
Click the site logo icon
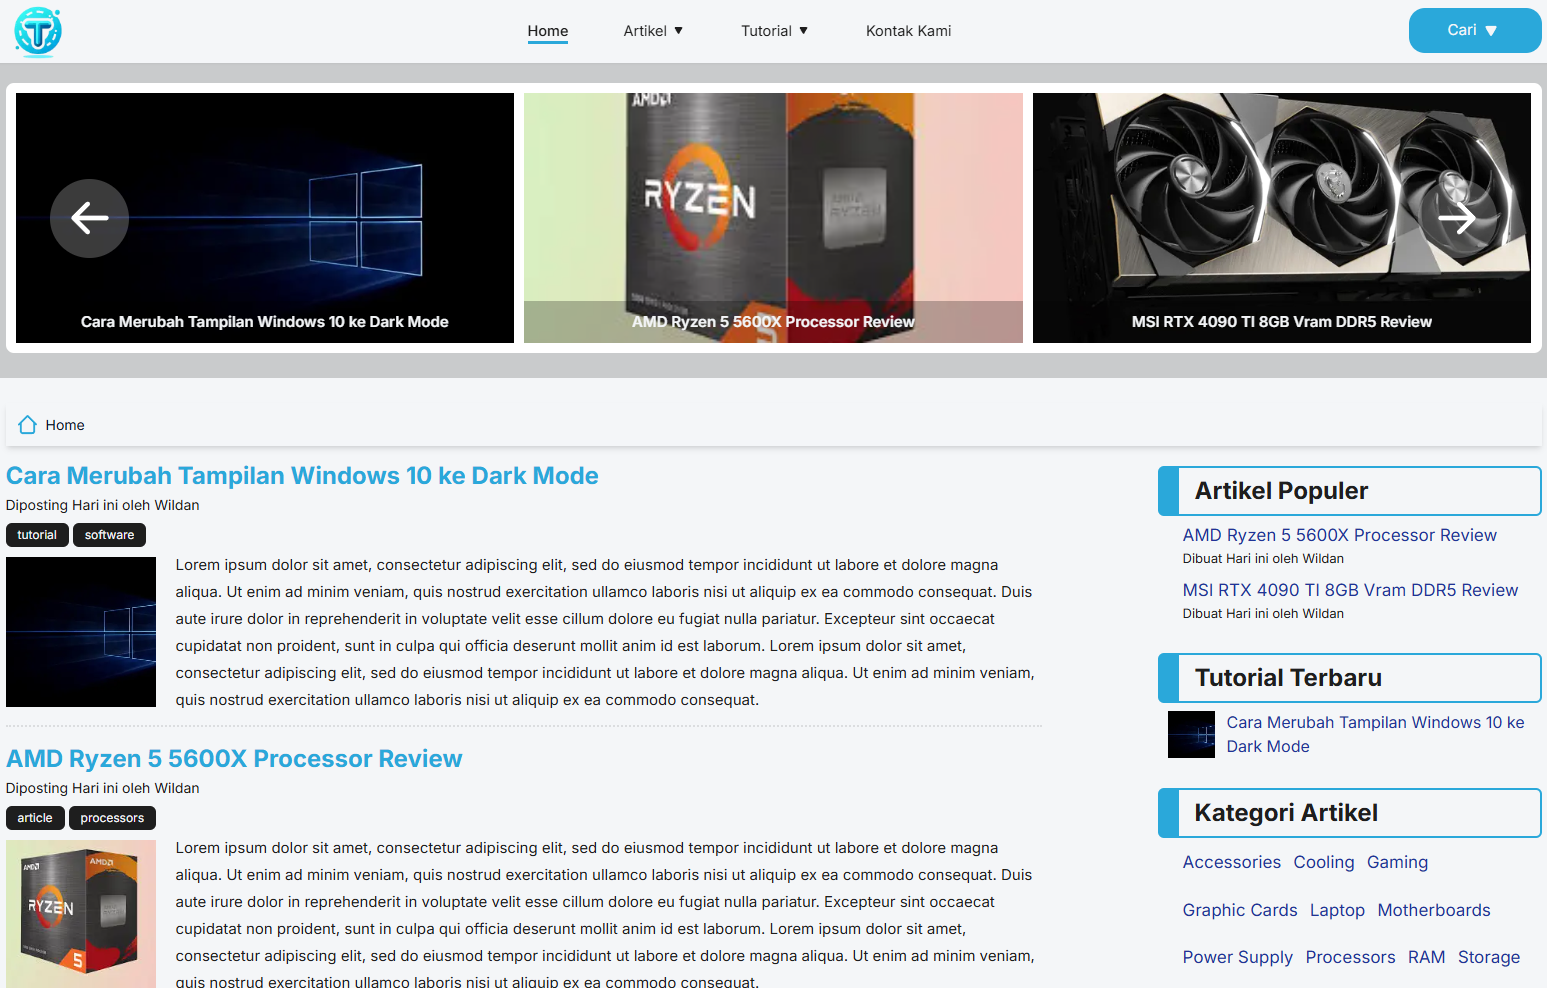click(x=38, y=31)
